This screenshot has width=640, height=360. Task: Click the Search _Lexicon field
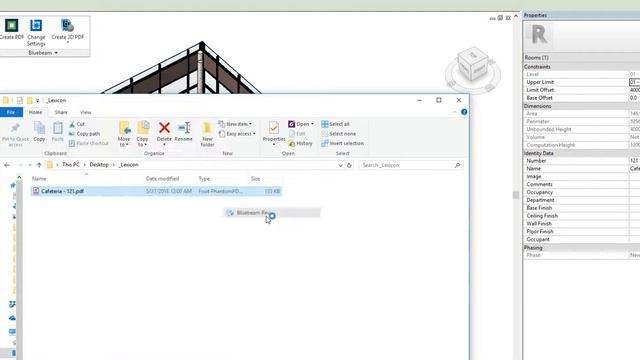411,165
